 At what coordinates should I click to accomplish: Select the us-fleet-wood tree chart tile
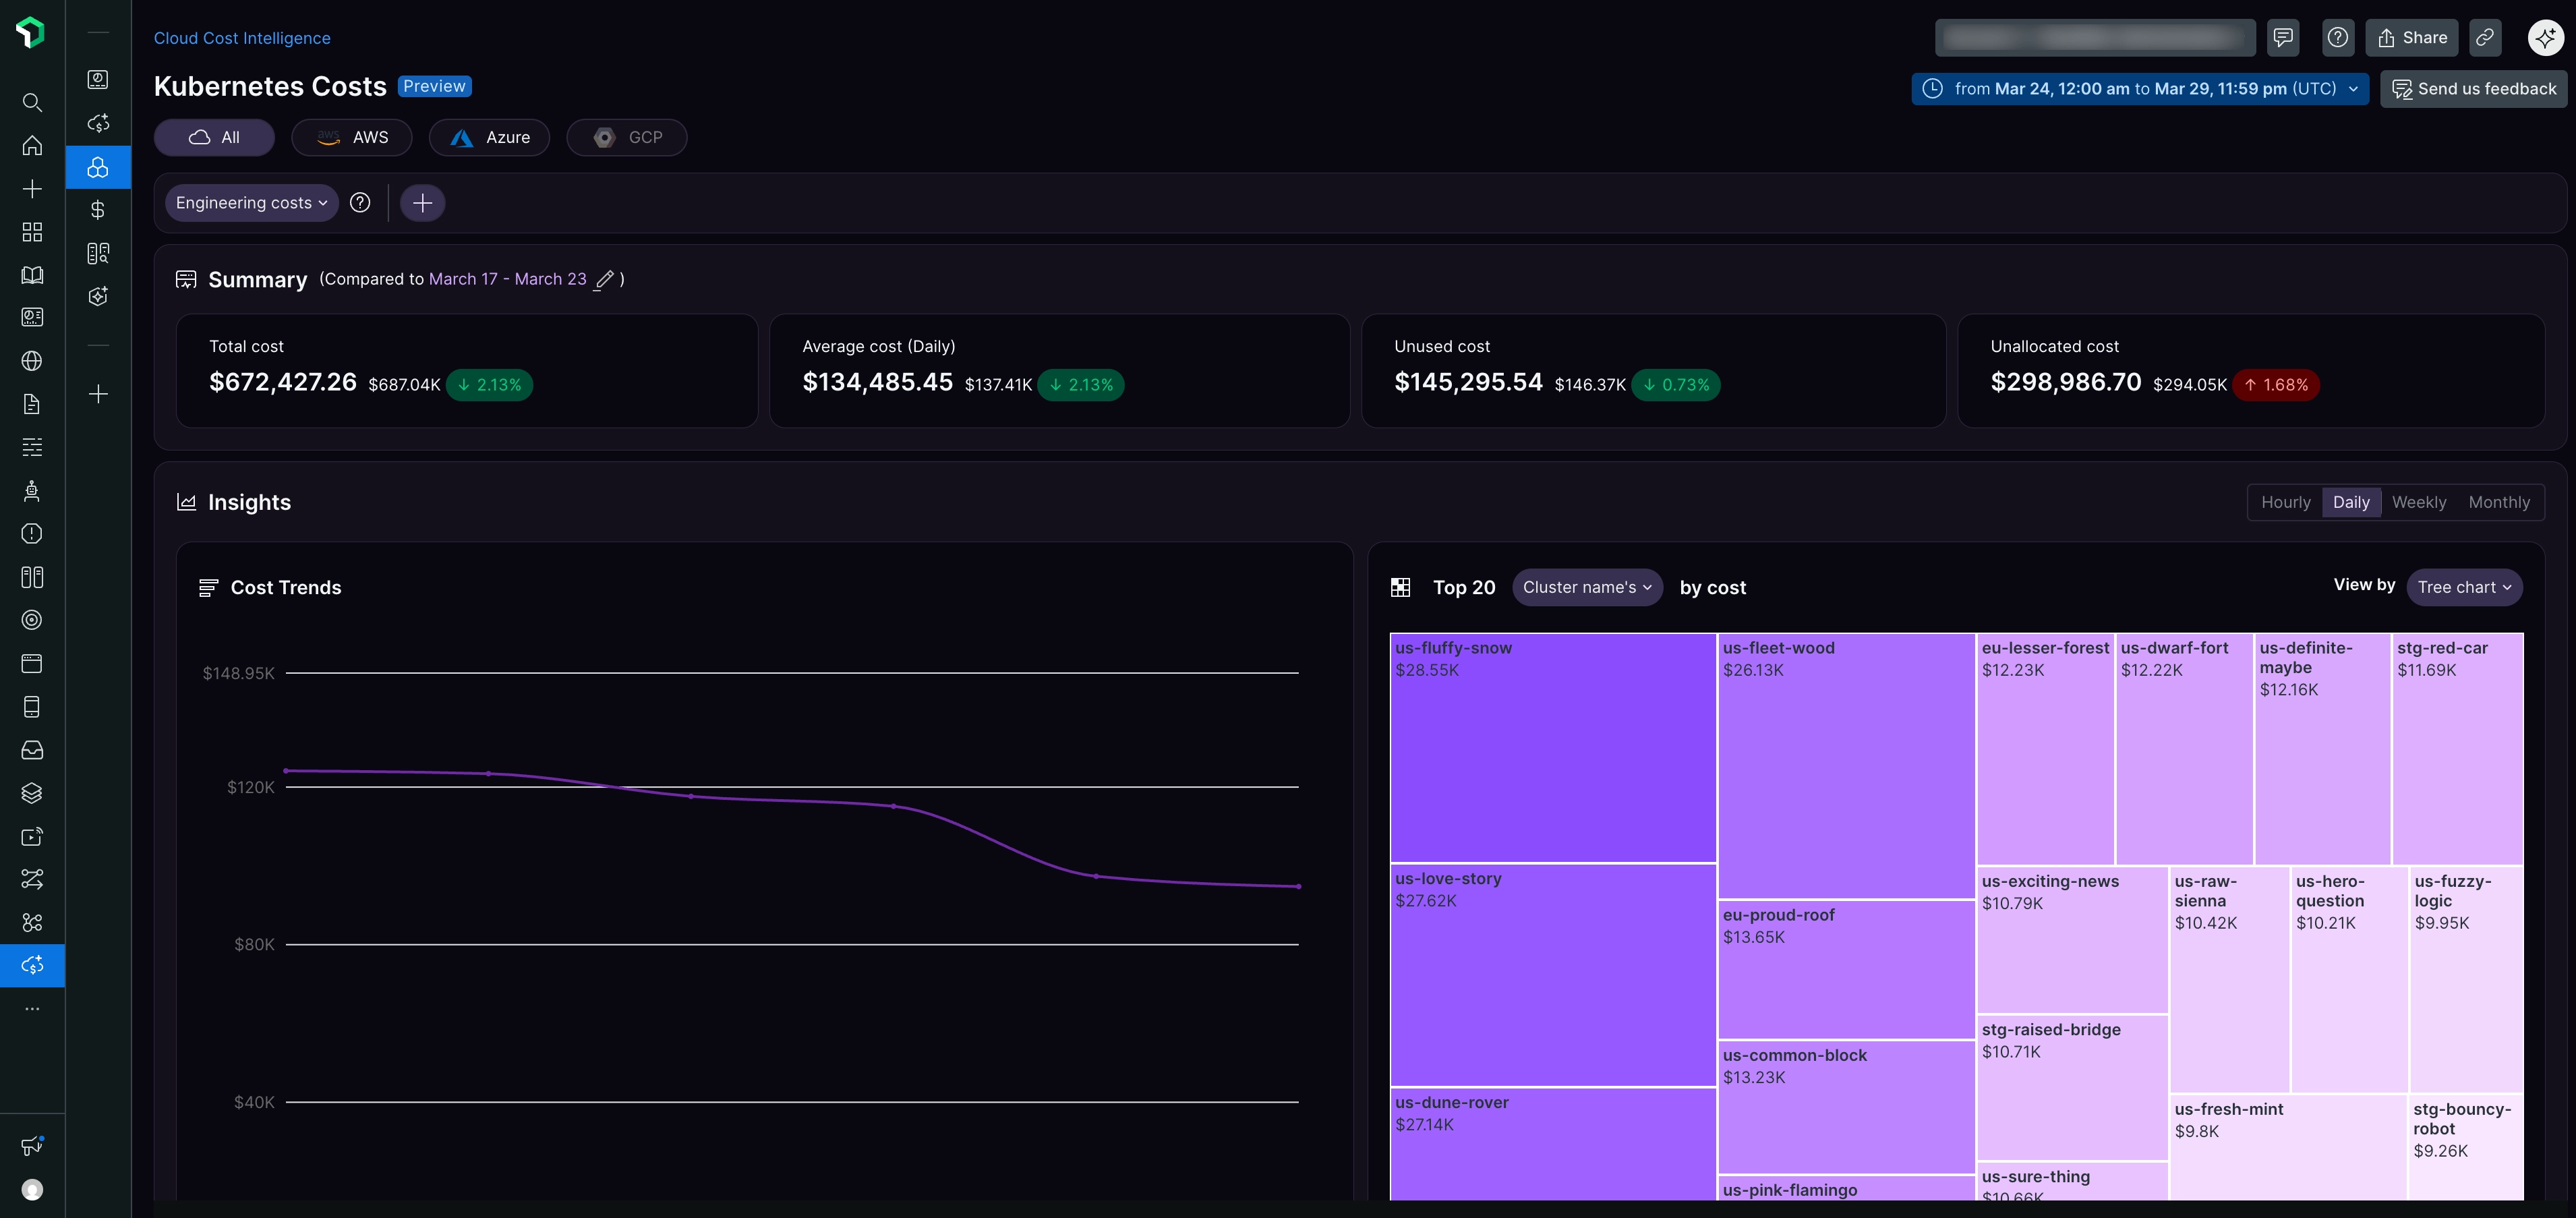click(x=1846, y=765)
